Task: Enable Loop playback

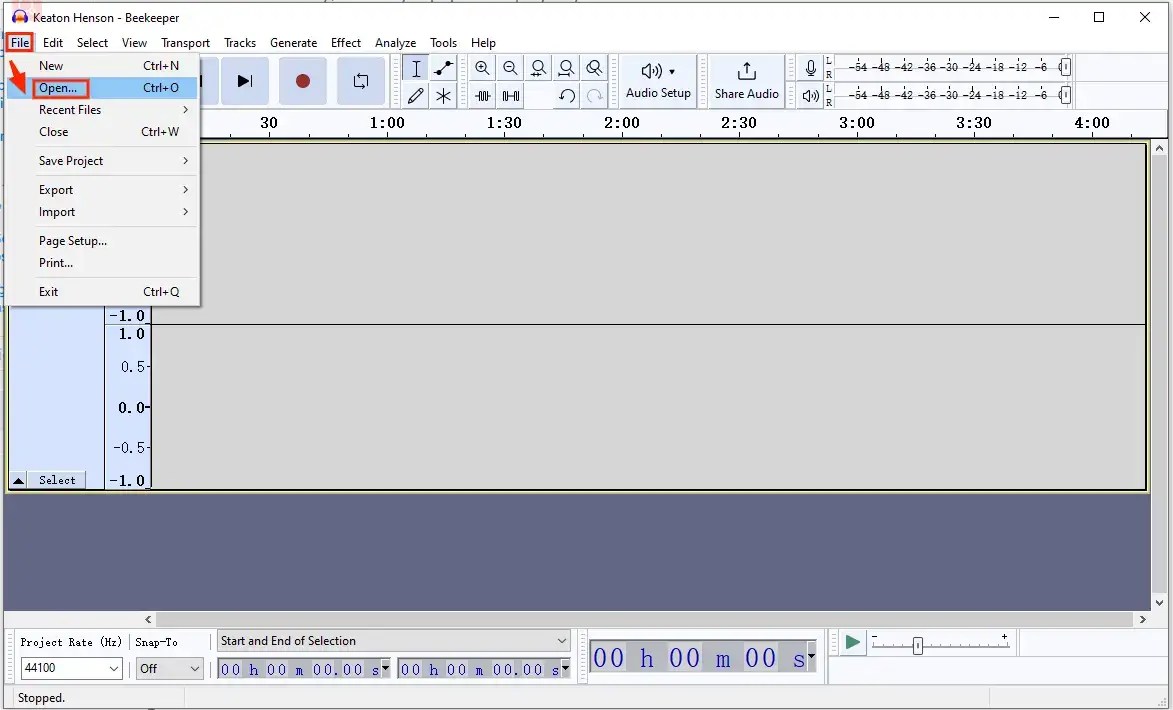Action: click(361, 81)
